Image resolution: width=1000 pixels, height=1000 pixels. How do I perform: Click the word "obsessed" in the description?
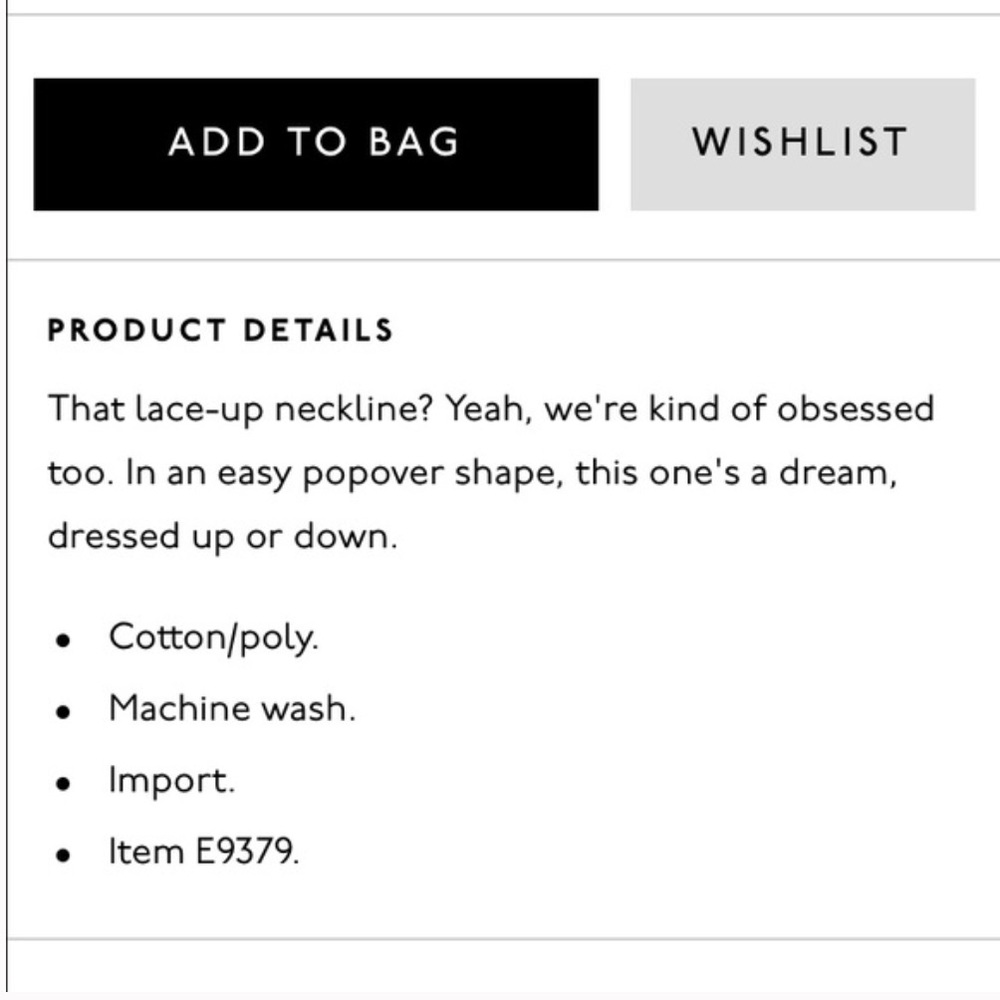coord(855,408)
